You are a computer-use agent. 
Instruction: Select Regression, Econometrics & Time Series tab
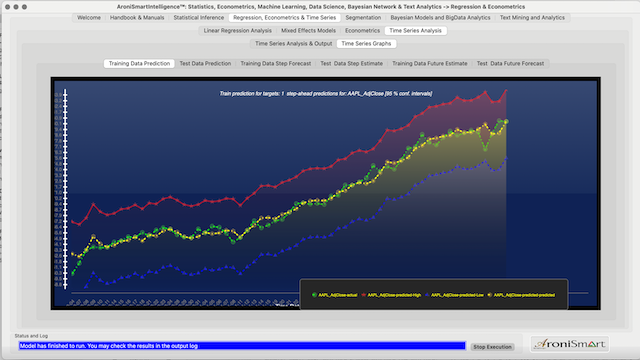(284, 18)
